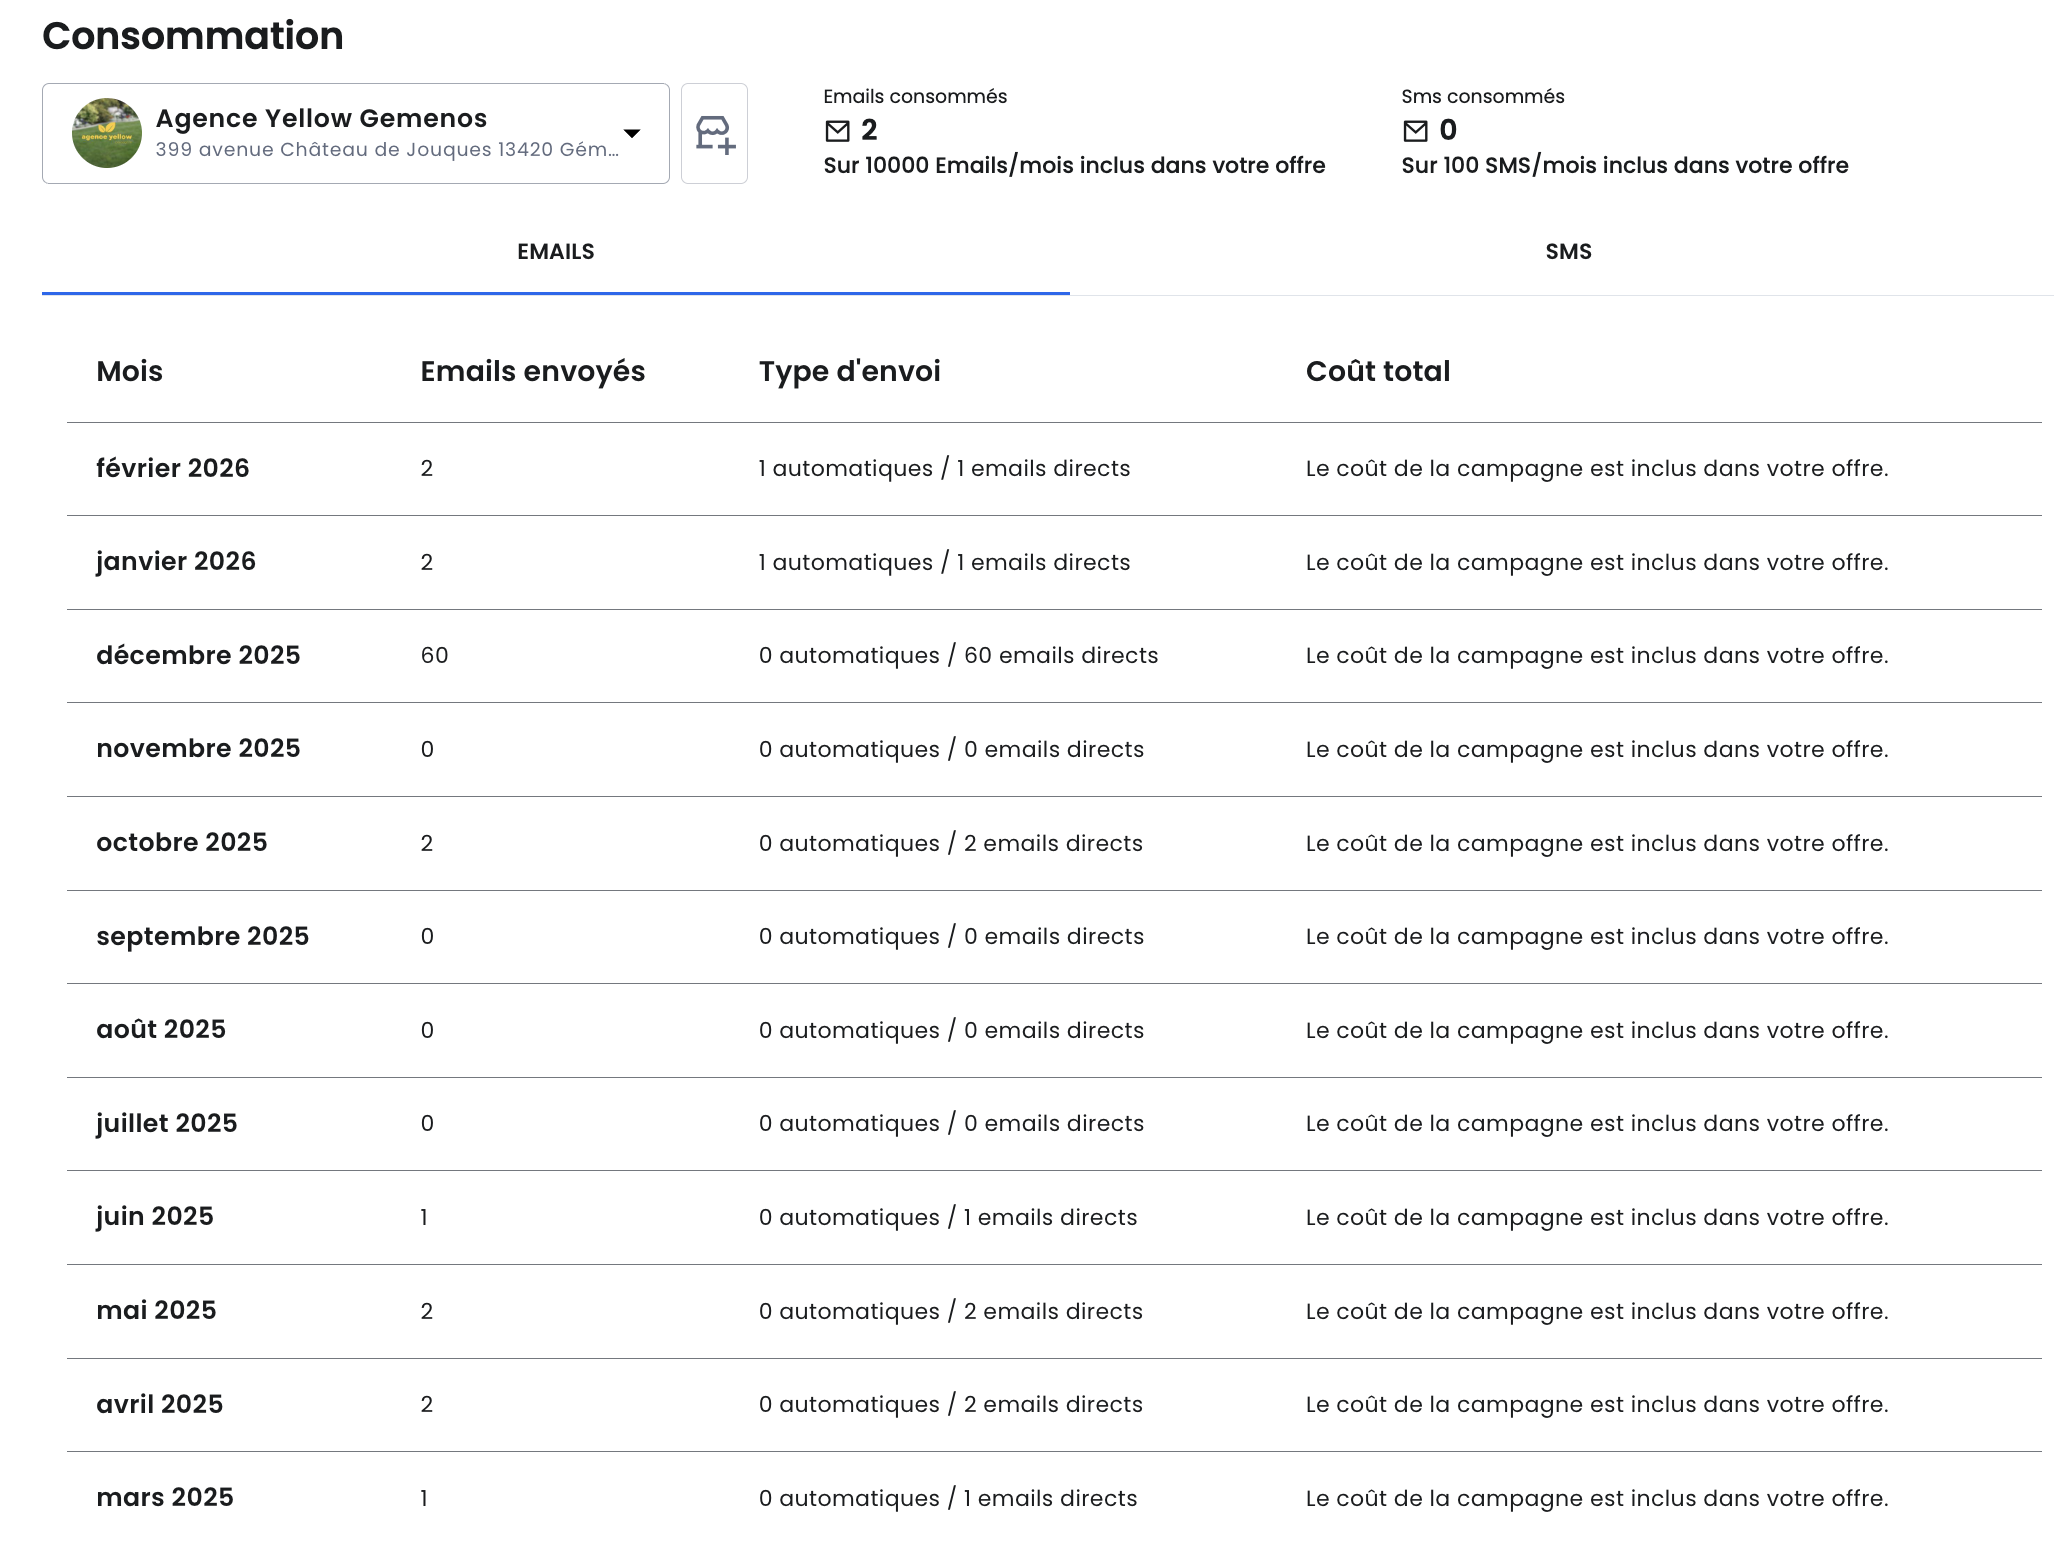Viewport: 2054px width, 1560px height.
Task: Click the cost text in décembre 2025 row
Action: (x=1597, y=655)
